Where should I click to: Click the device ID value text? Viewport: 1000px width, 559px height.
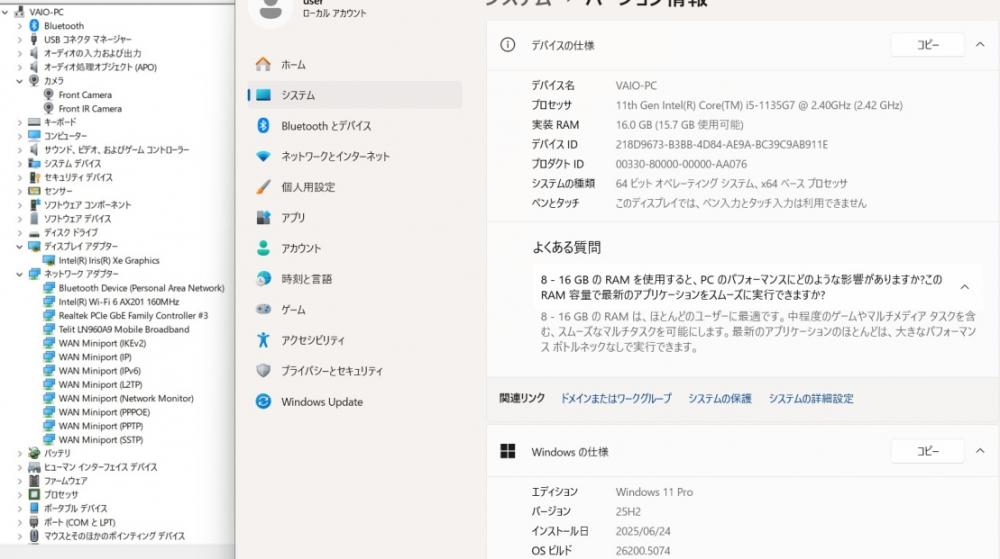721,145
